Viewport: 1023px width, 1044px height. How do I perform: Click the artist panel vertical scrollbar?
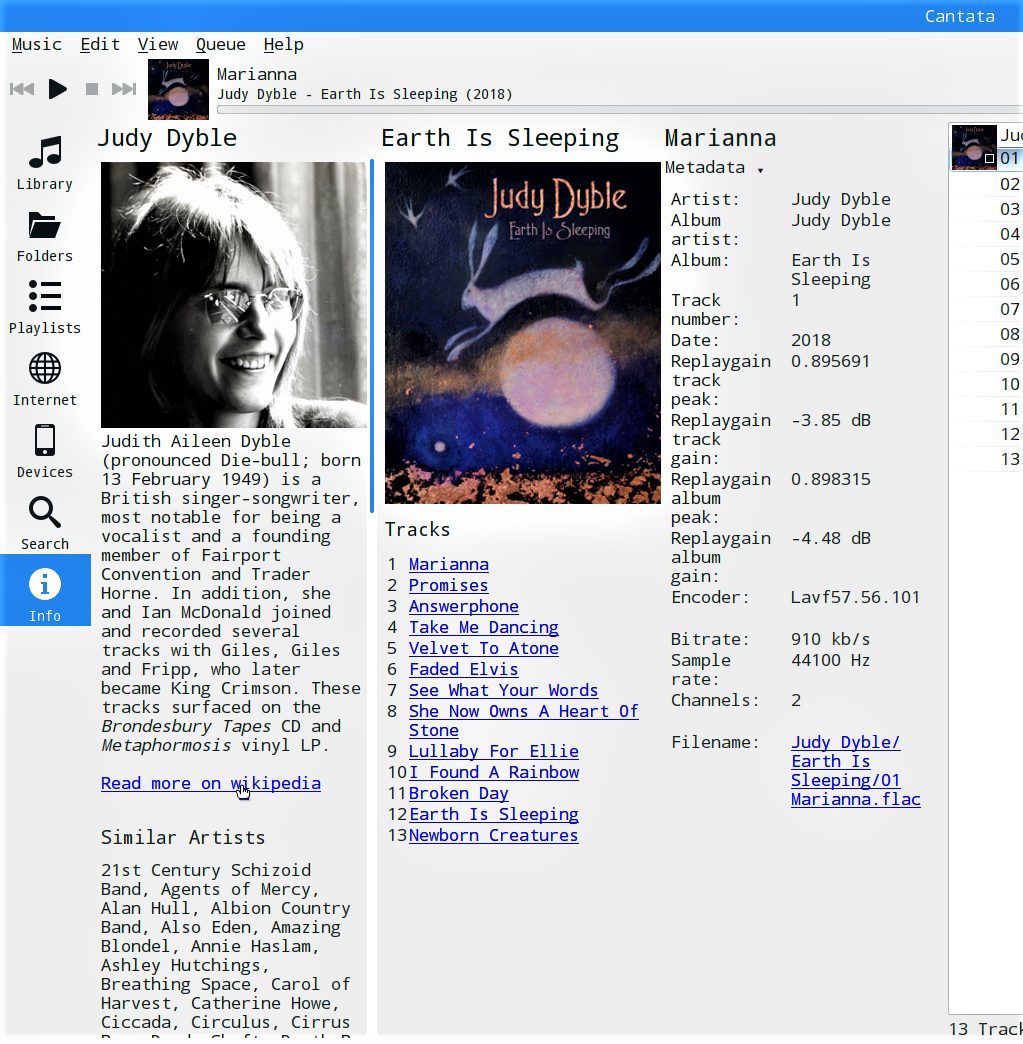click(x=372, y=336)
